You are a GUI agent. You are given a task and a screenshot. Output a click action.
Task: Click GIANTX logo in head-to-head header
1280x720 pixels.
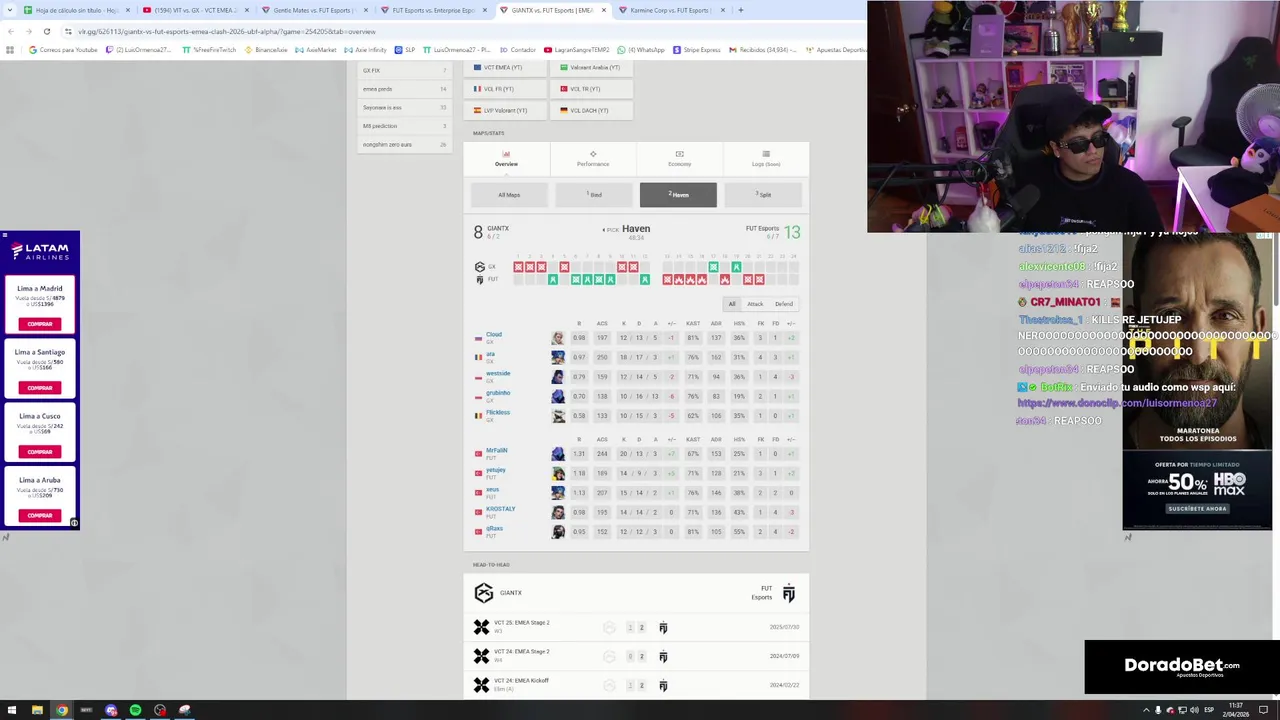coord(484,593)
